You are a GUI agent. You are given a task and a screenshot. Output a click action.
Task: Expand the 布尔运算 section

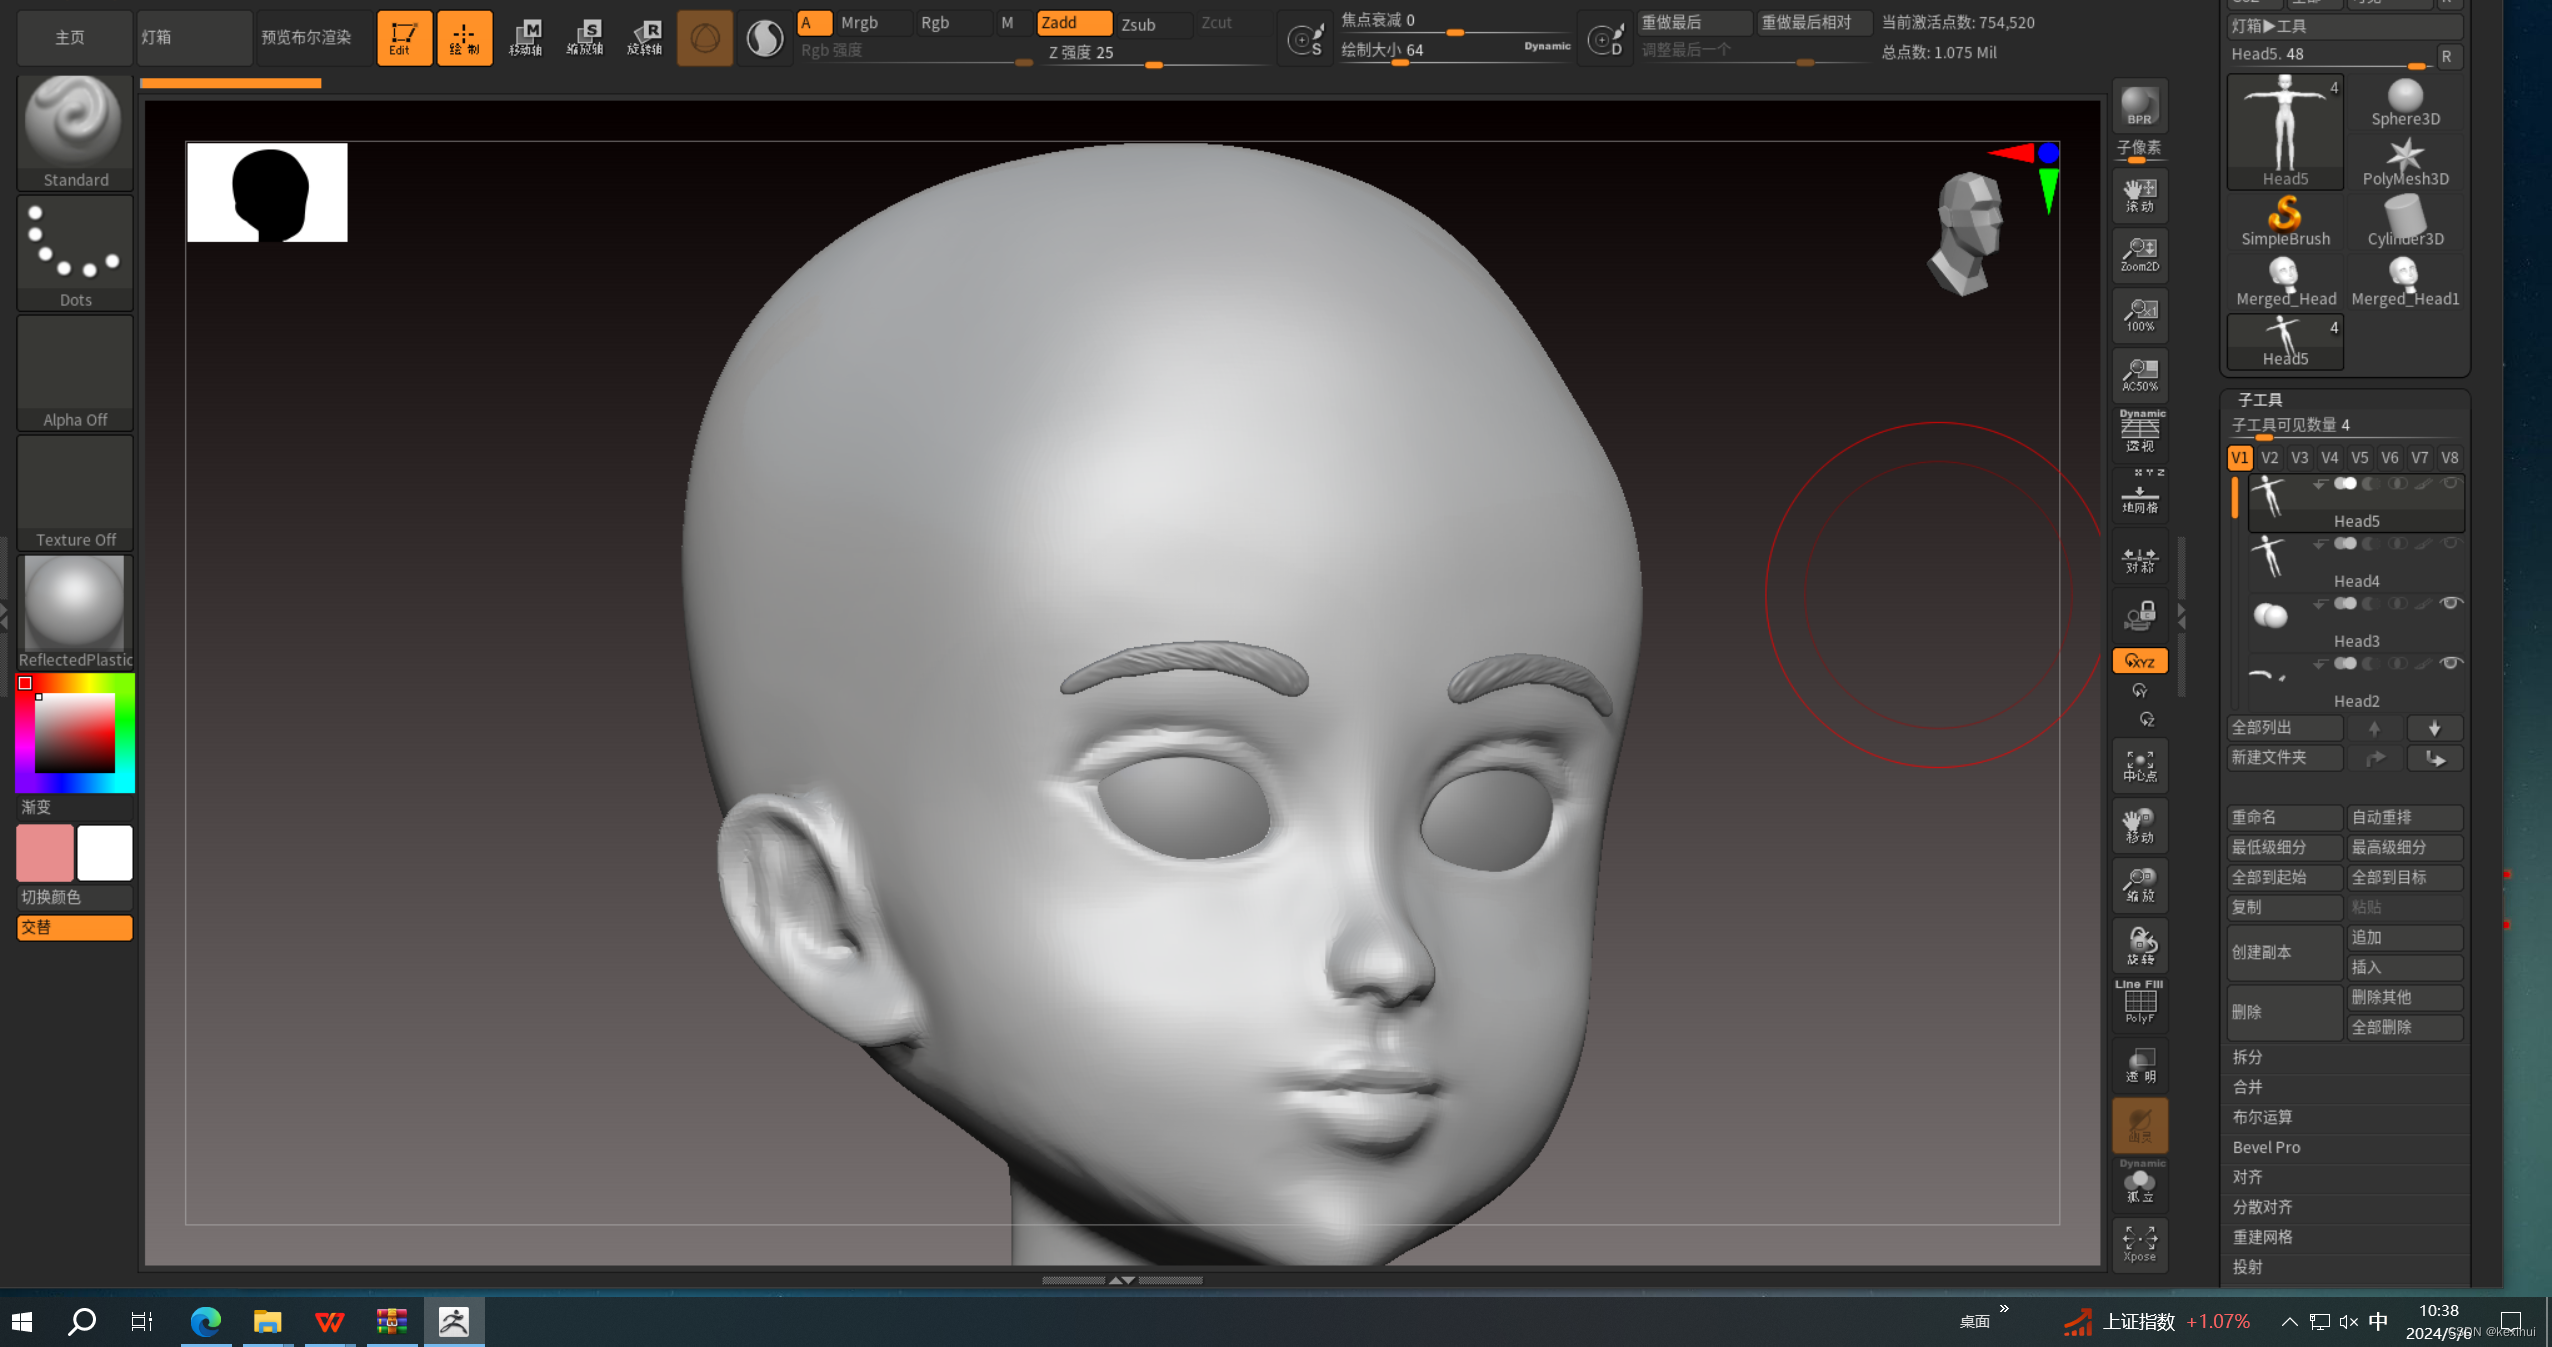(2262, 1117)
